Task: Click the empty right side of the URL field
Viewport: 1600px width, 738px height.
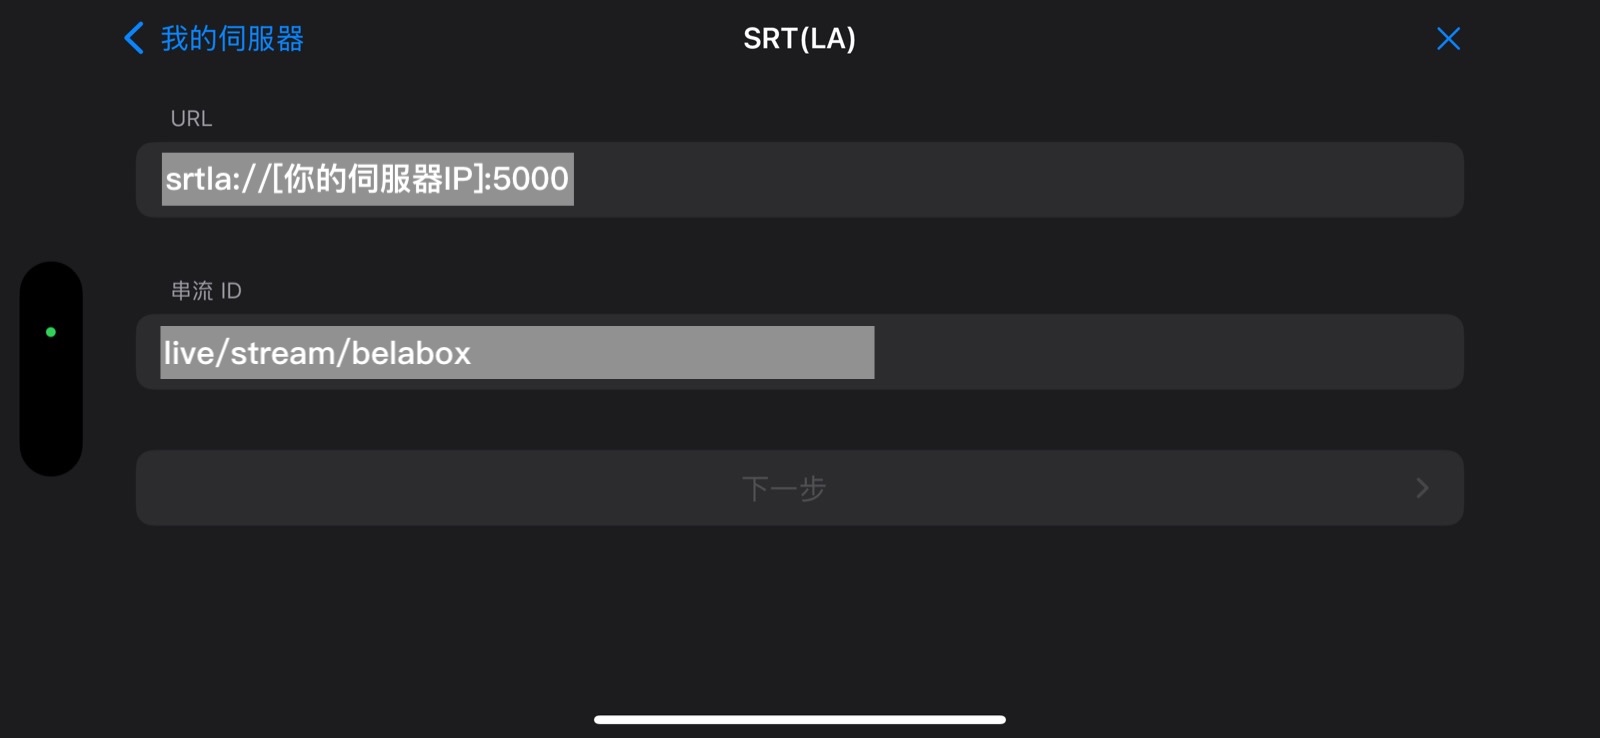Action: [1100, 180]
